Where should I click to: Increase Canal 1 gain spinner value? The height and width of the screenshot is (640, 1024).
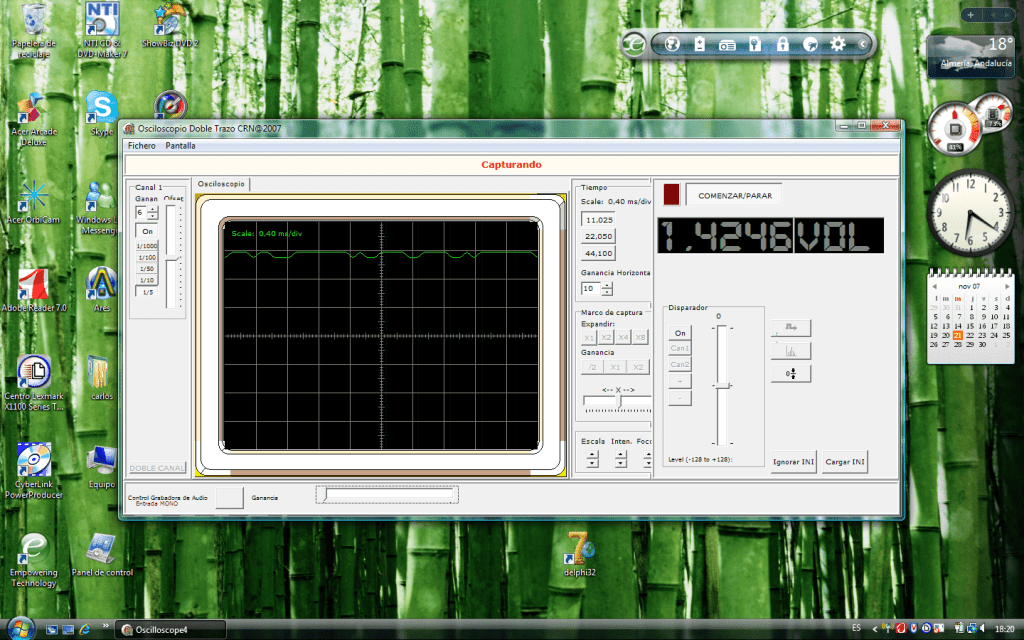point(153,209)
